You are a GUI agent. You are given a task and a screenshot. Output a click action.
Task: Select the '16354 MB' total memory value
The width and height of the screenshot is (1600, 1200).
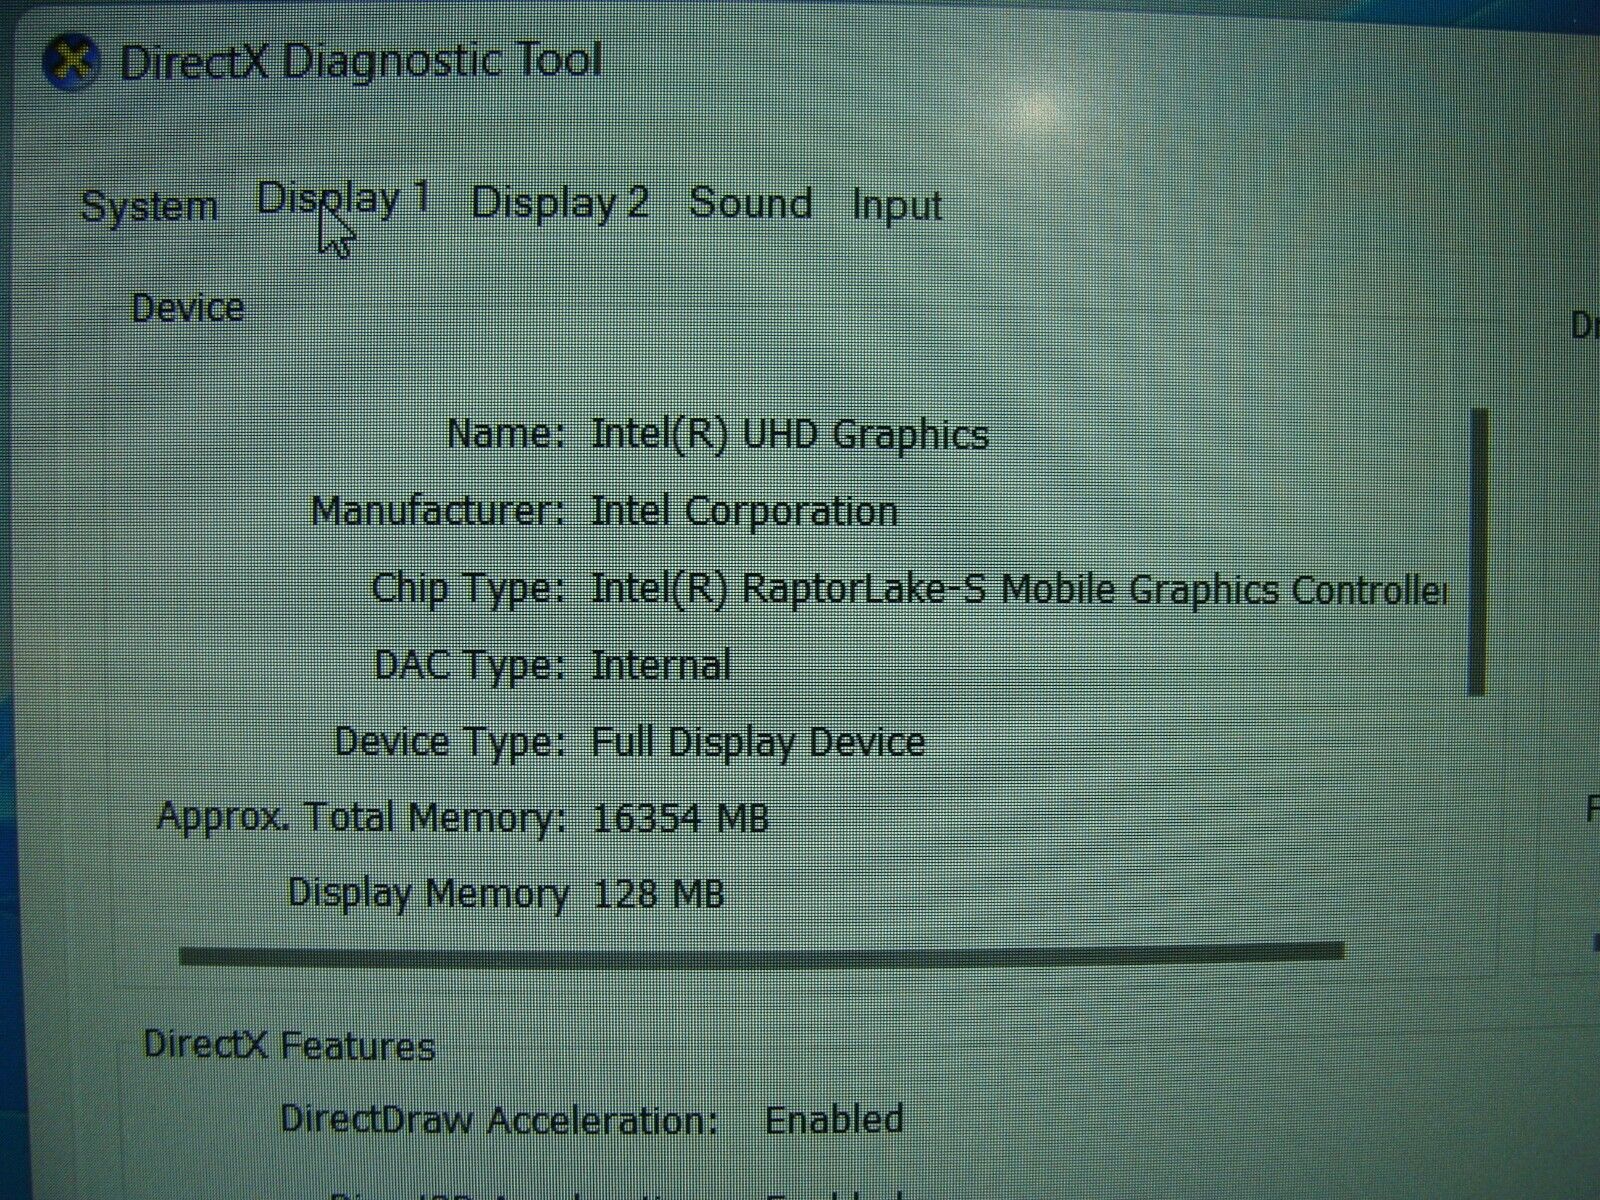click(x=681, y=819)
